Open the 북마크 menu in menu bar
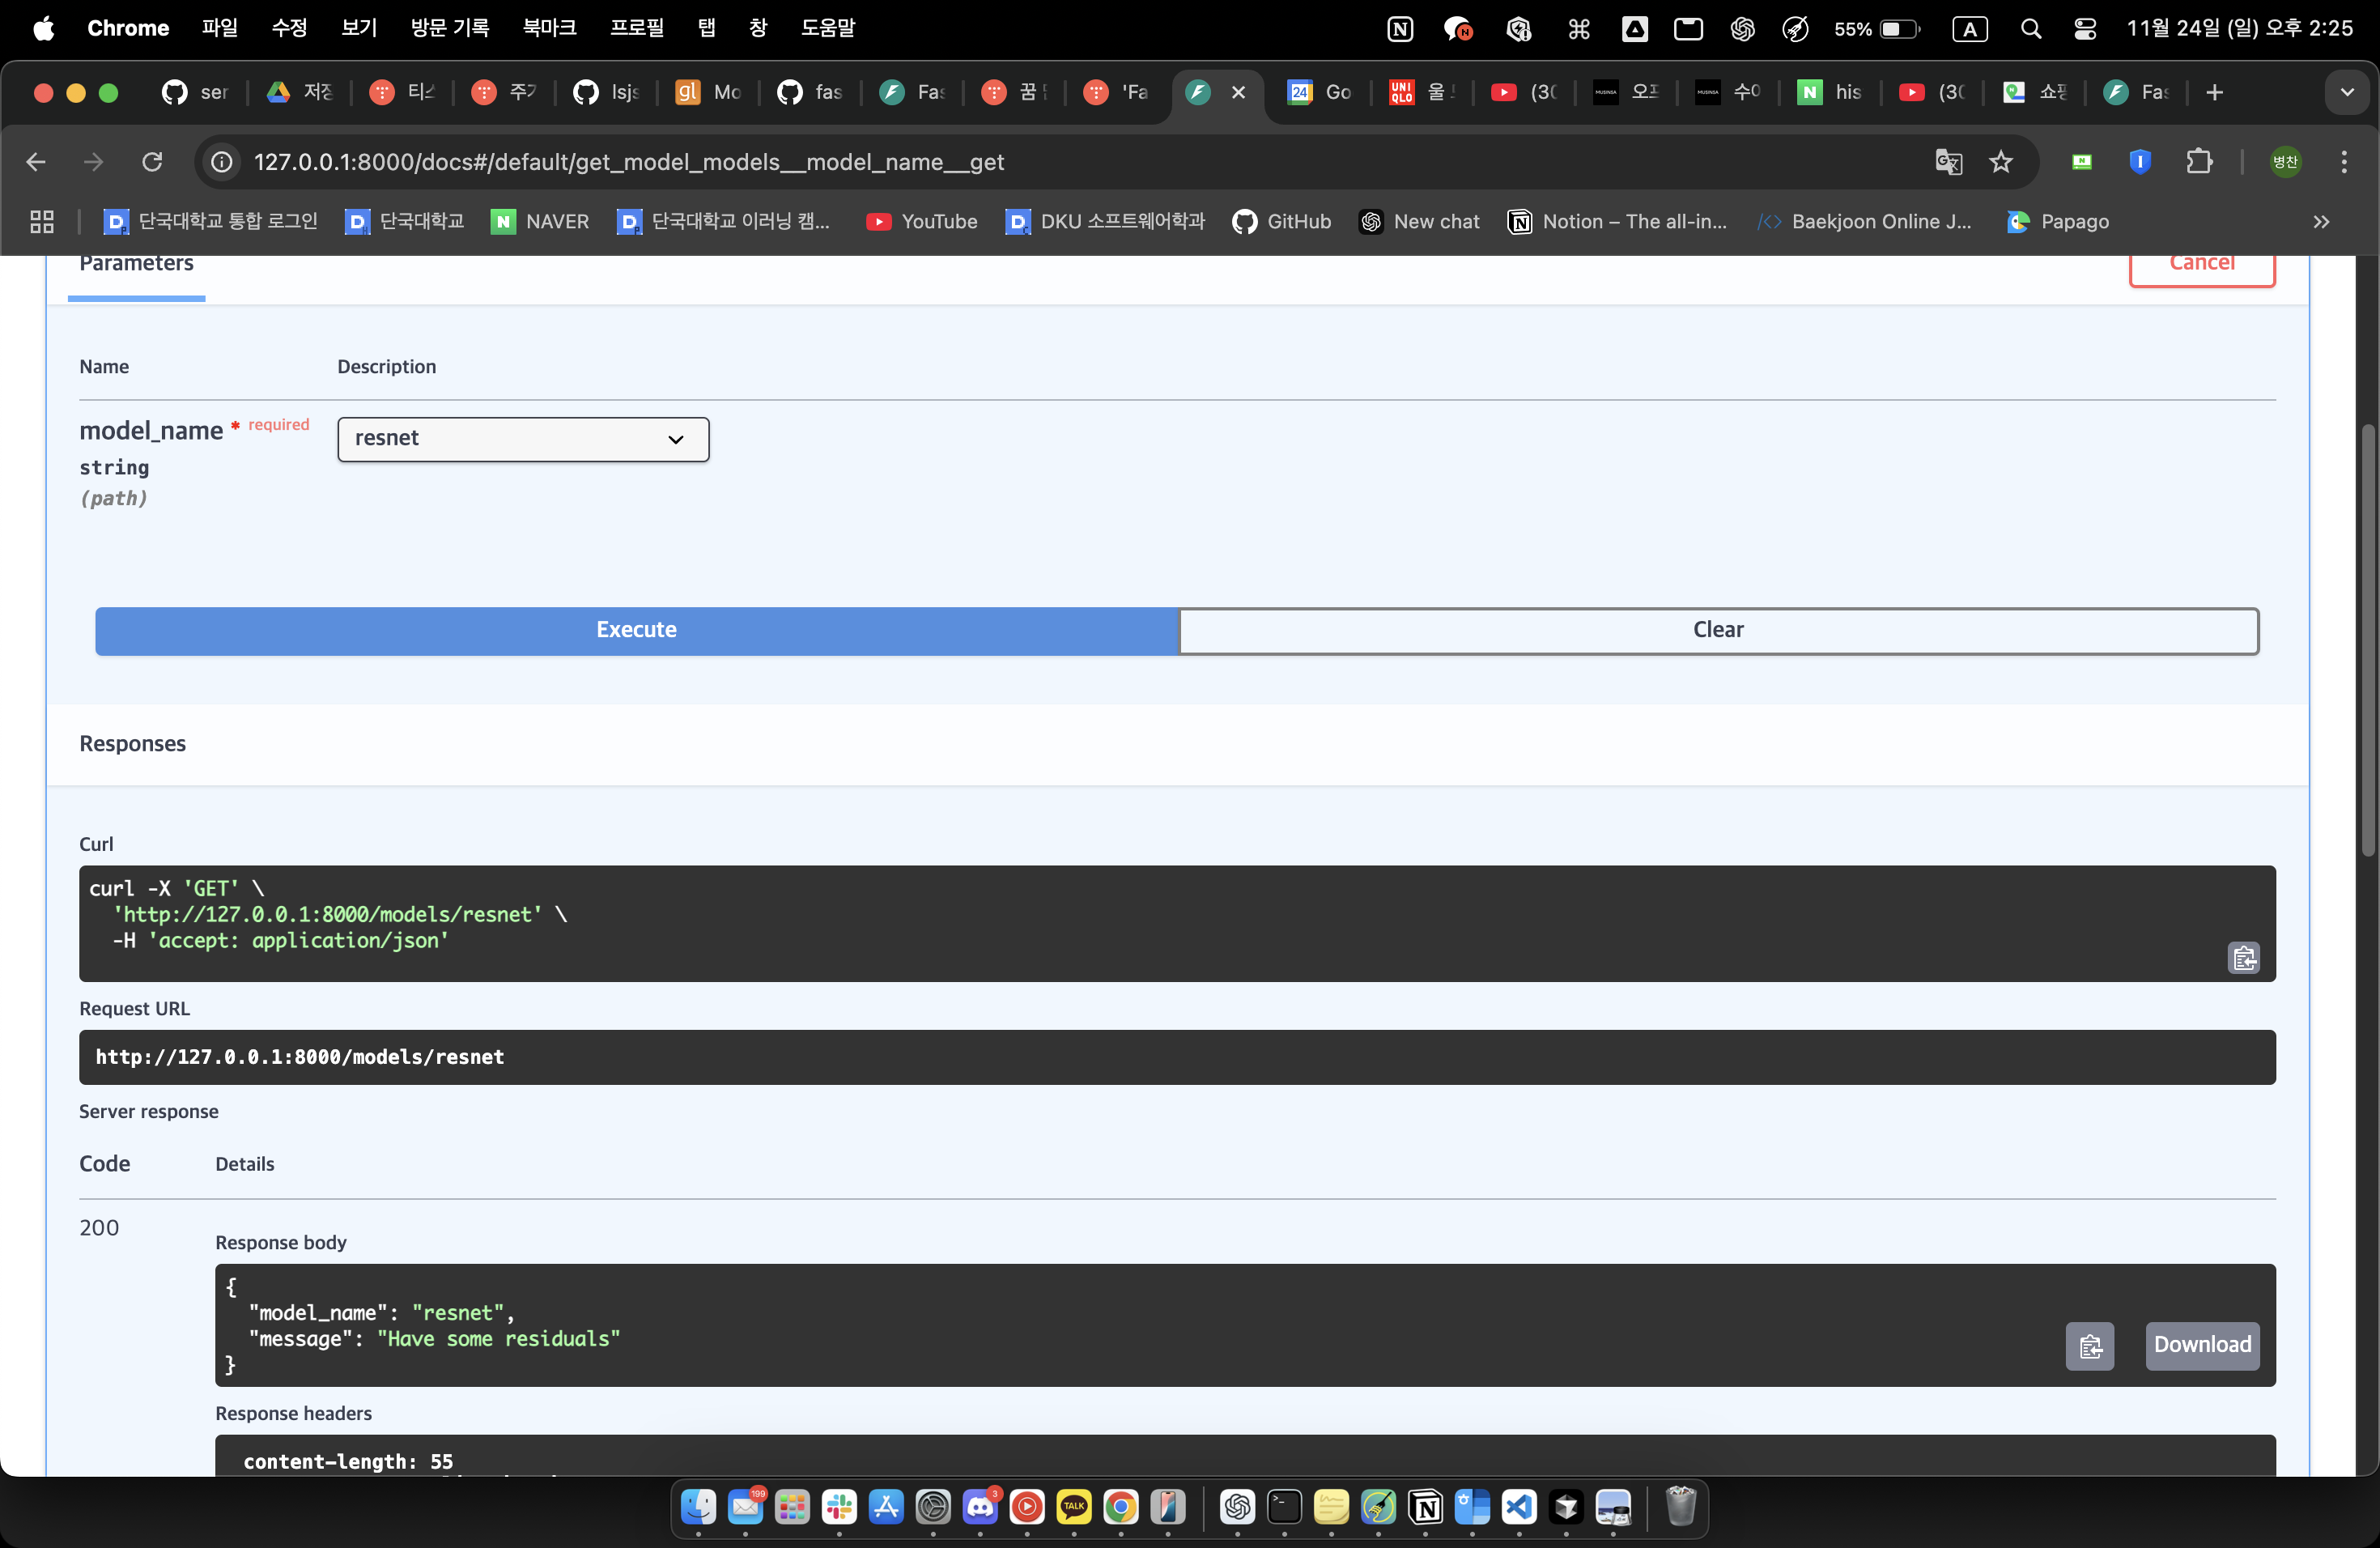Screen dimensions: 2380x1548 [549, 28]
